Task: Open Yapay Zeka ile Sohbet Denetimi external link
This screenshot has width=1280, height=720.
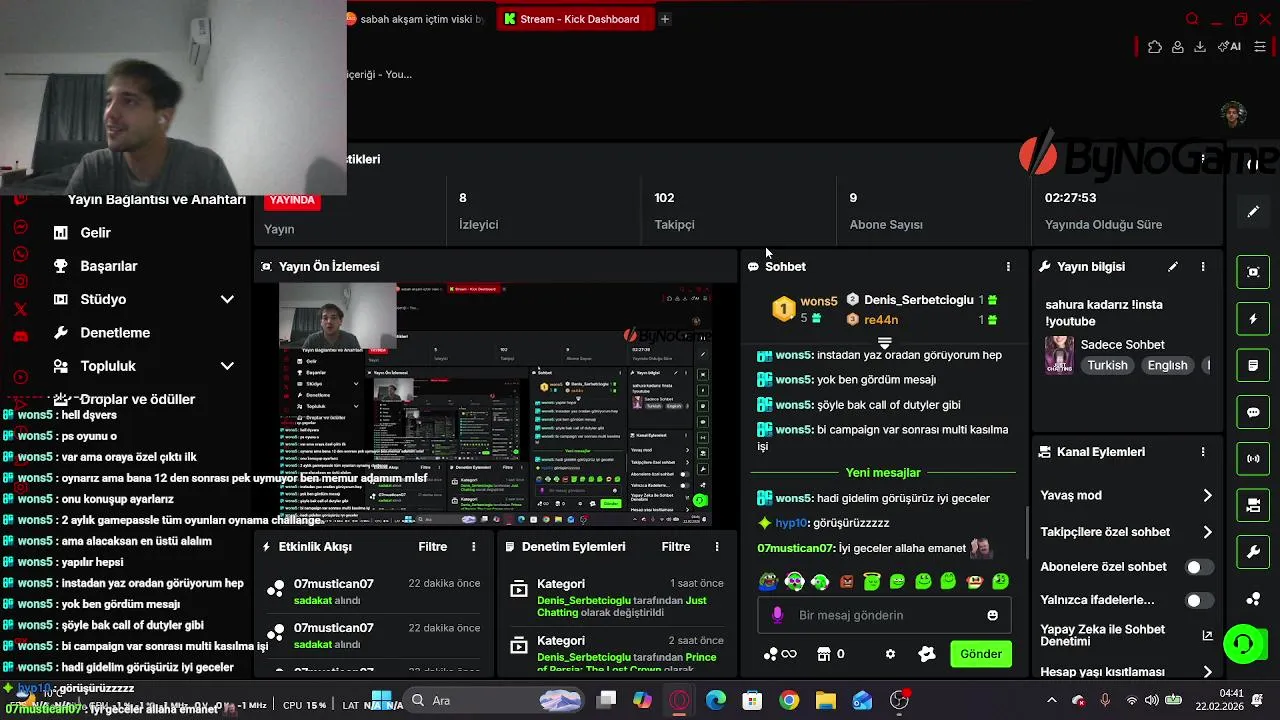Action: [1207, 636]
